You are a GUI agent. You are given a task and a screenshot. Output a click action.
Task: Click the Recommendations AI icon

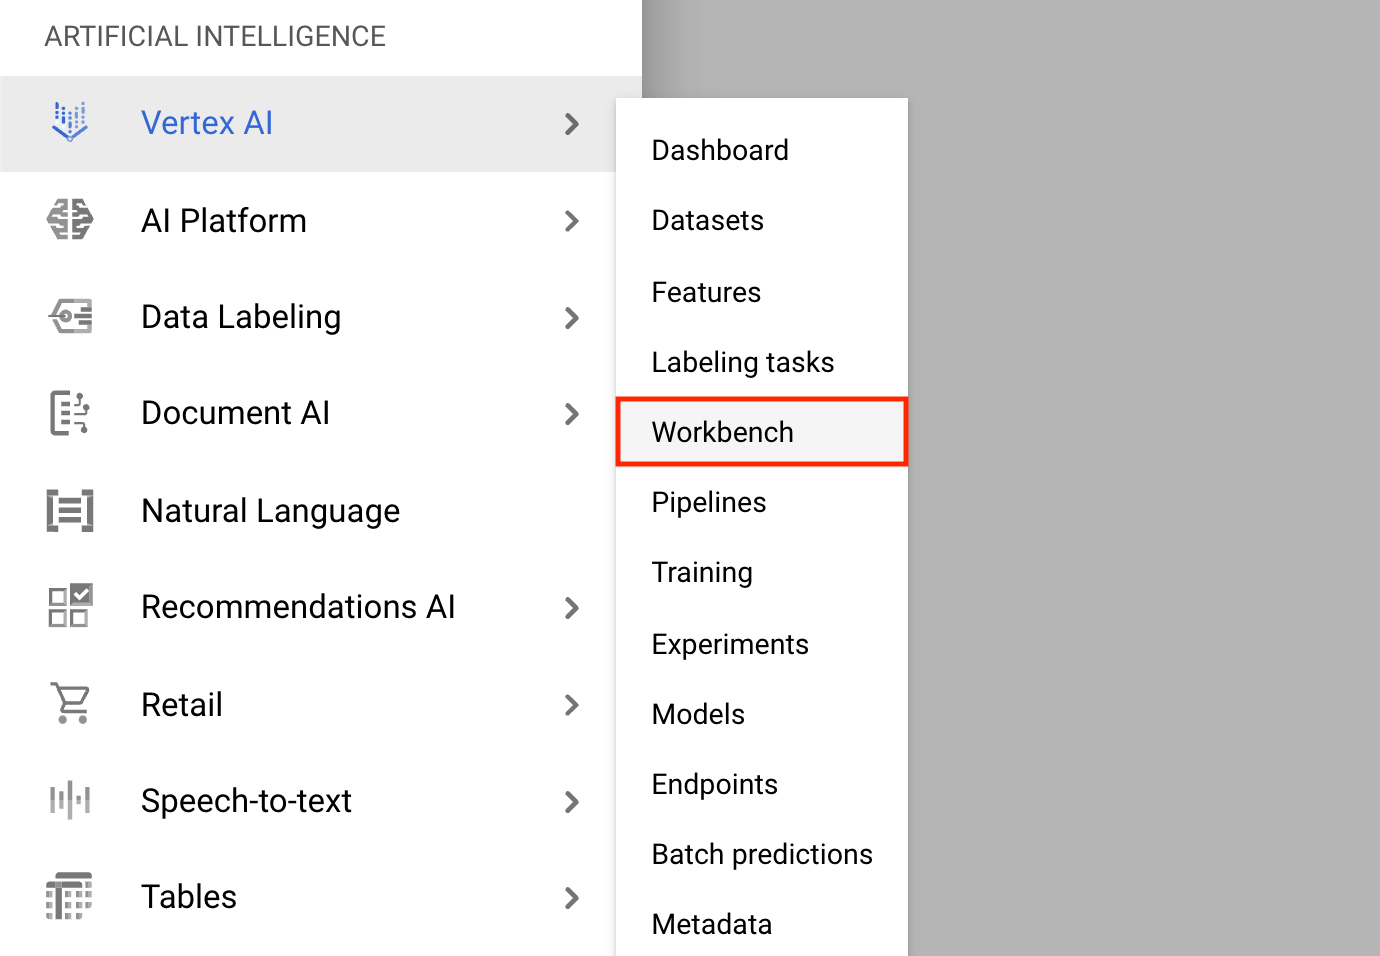coord(70,606)
